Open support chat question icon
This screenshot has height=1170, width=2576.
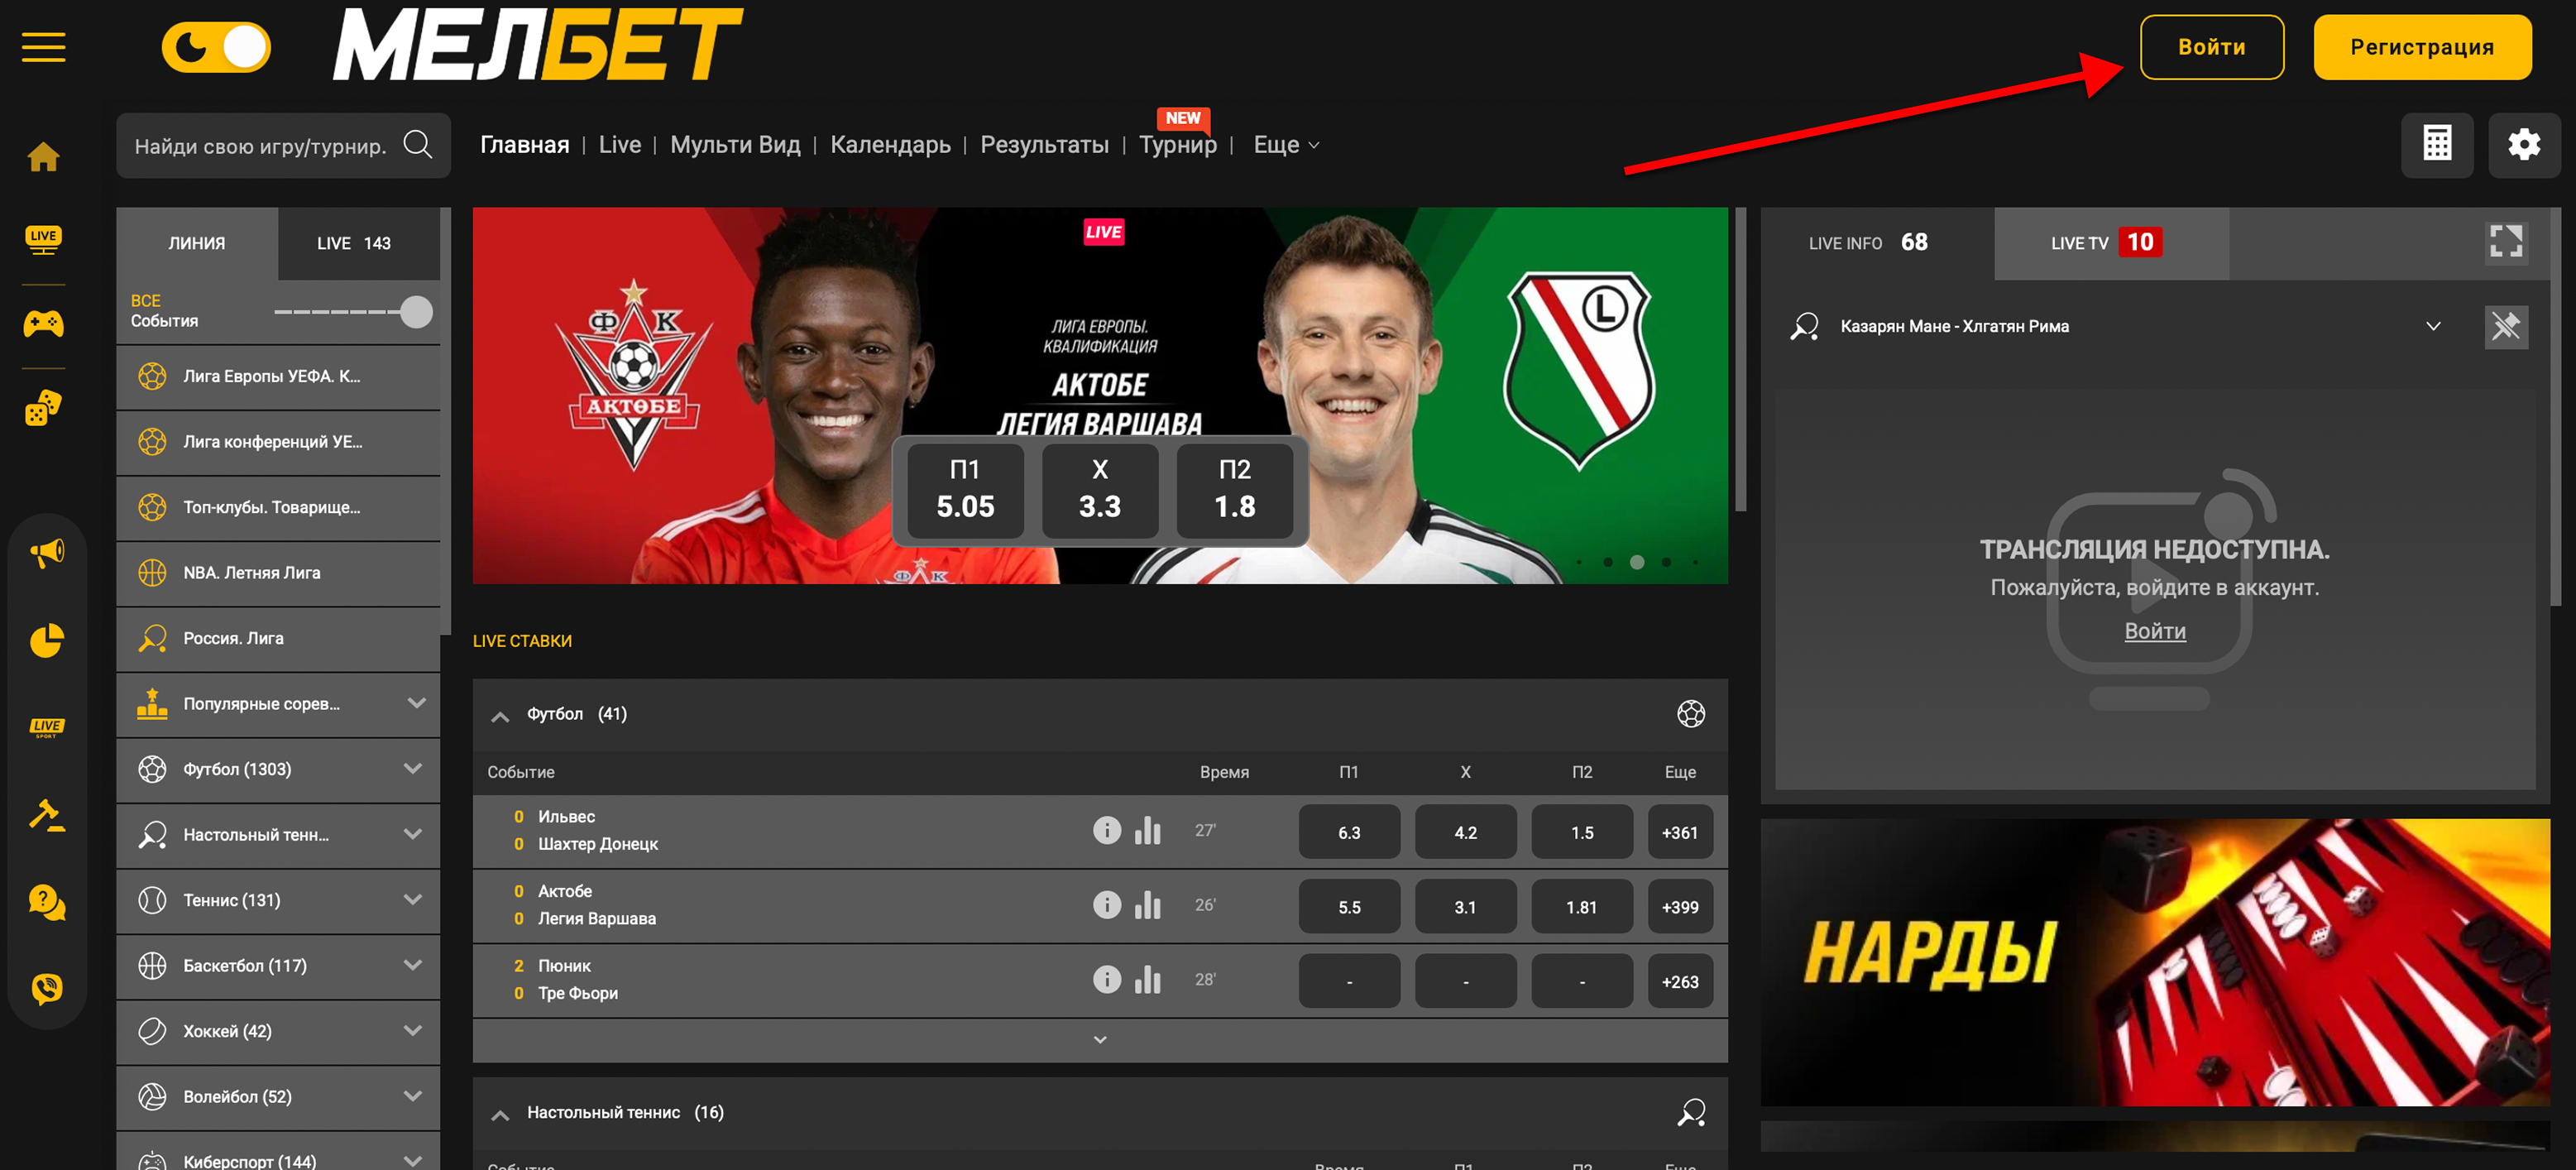tap(46, 902)
